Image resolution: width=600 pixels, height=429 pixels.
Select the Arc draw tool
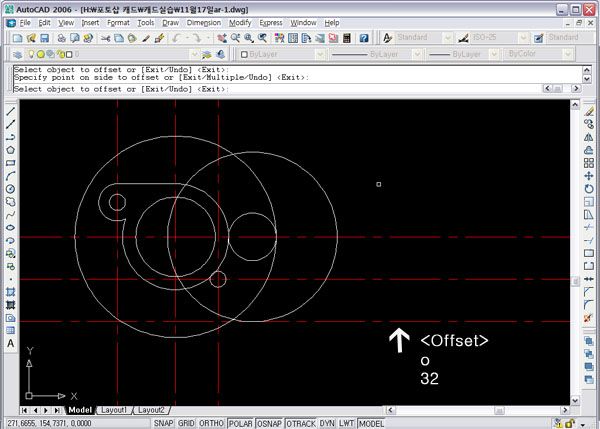tap(10, 176)
